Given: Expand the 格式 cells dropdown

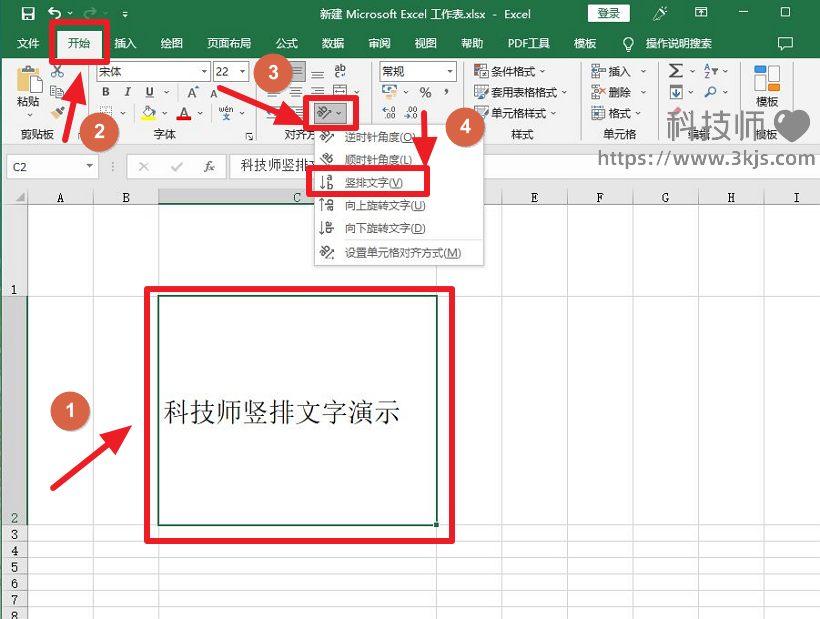Looking at the screenshot, I should 639,113.
